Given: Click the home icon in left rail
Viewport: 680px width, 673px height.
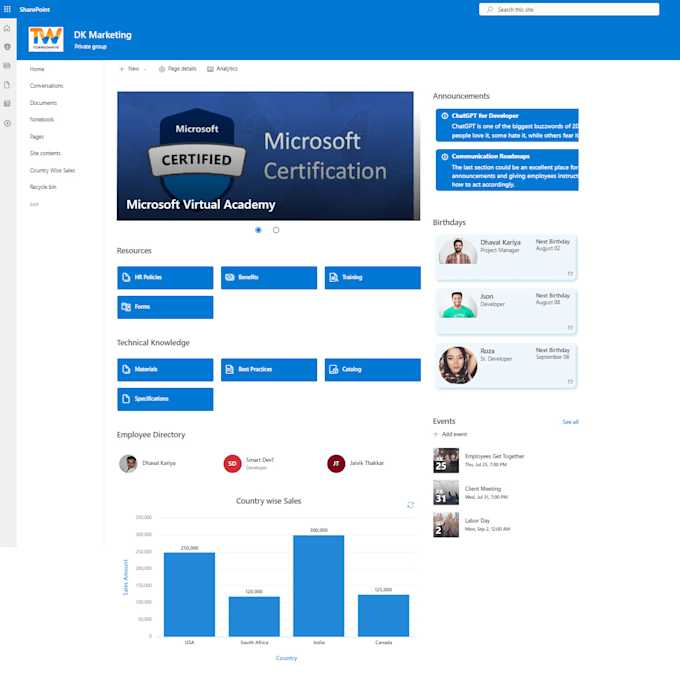Looking at the screenshot, I should (x=7, y=28).
